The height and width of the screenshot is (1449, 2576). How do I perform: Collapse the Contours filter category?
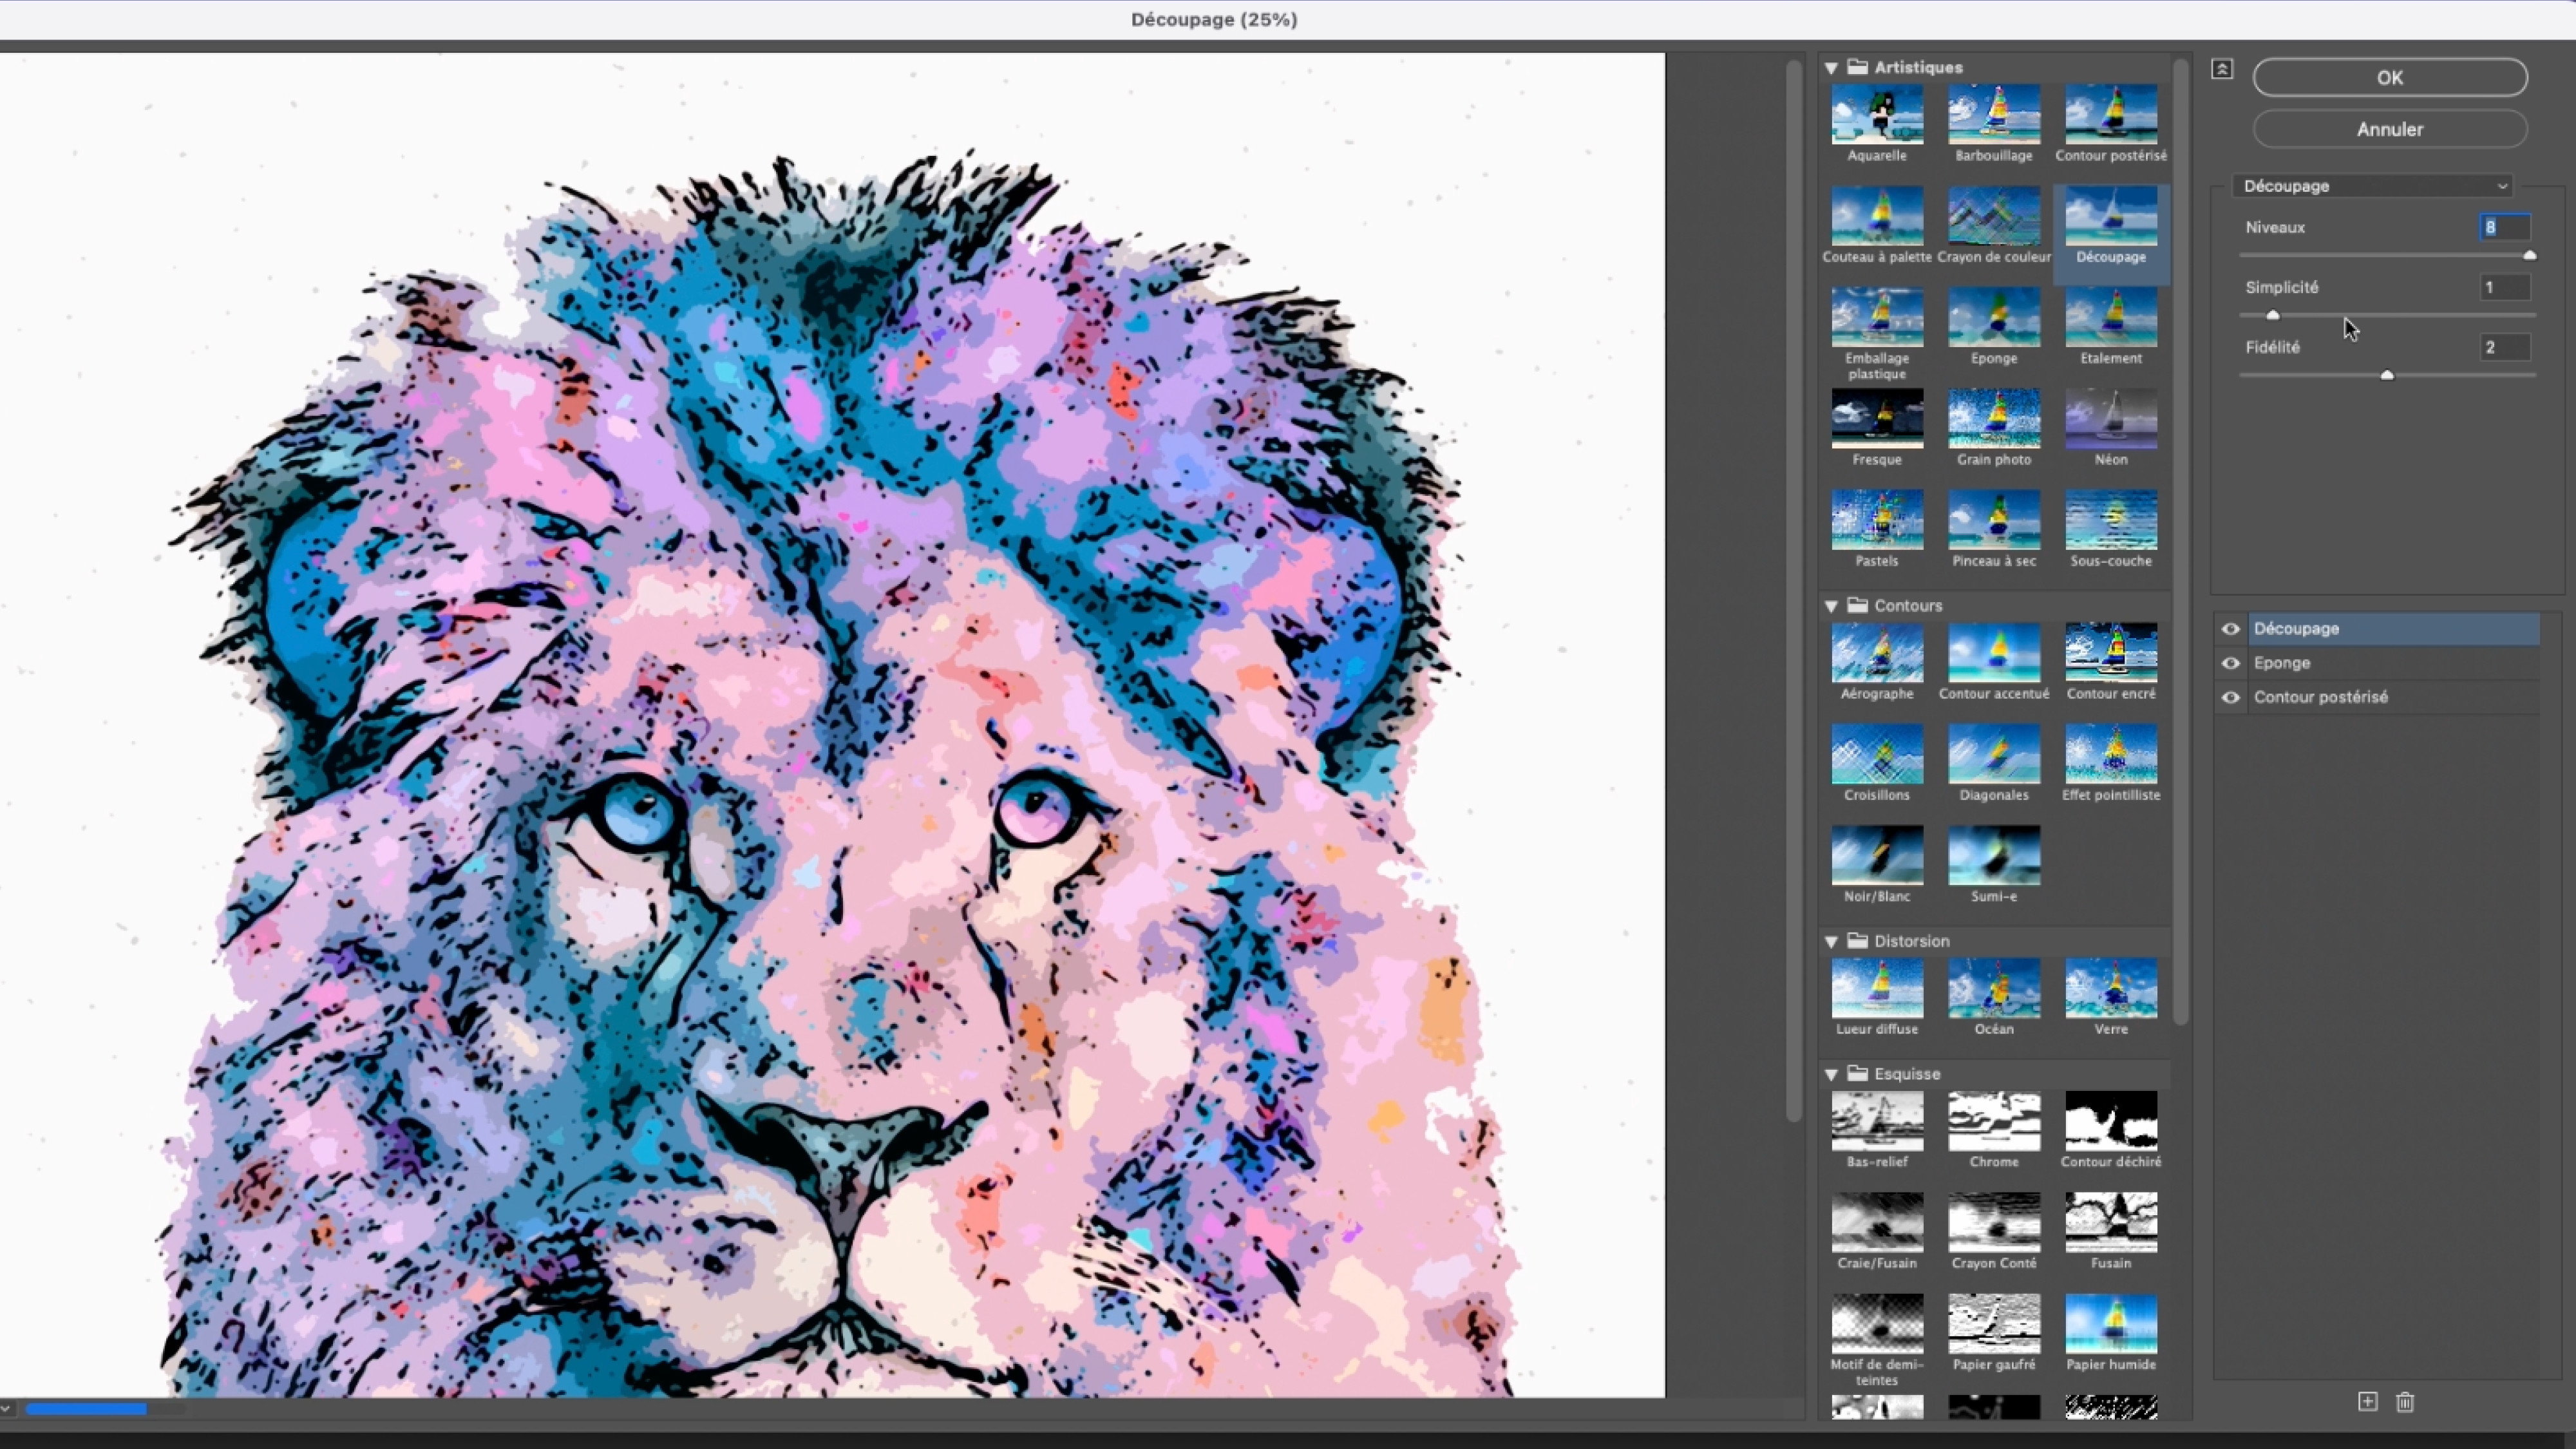[x=1831, y=606]
